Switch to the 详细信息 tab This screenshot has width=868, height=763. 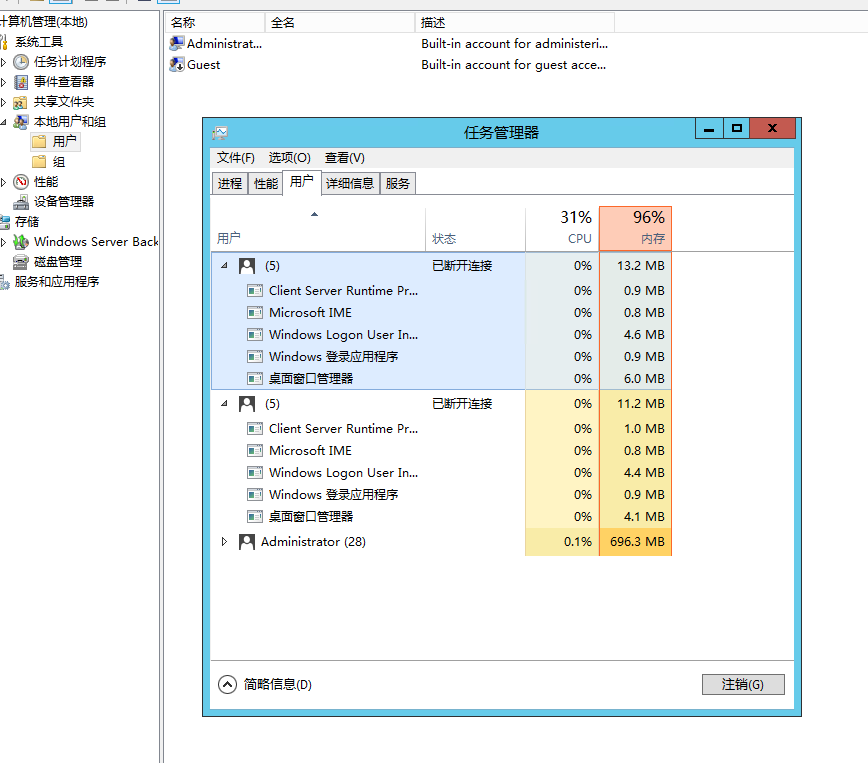(x=350, y=183)
